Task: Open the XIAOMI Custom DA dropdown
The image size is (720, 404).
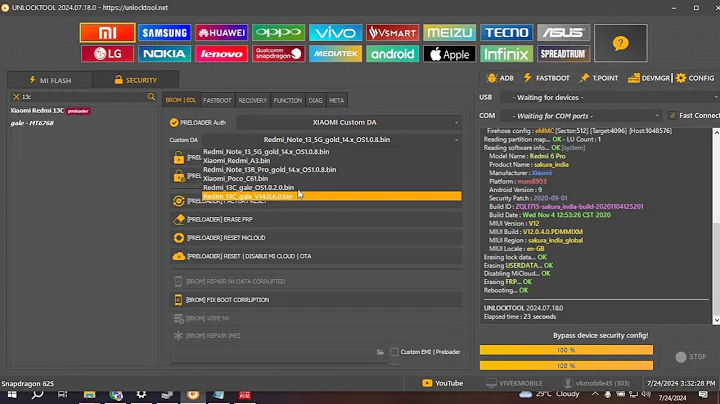Action: coord(349,123)
